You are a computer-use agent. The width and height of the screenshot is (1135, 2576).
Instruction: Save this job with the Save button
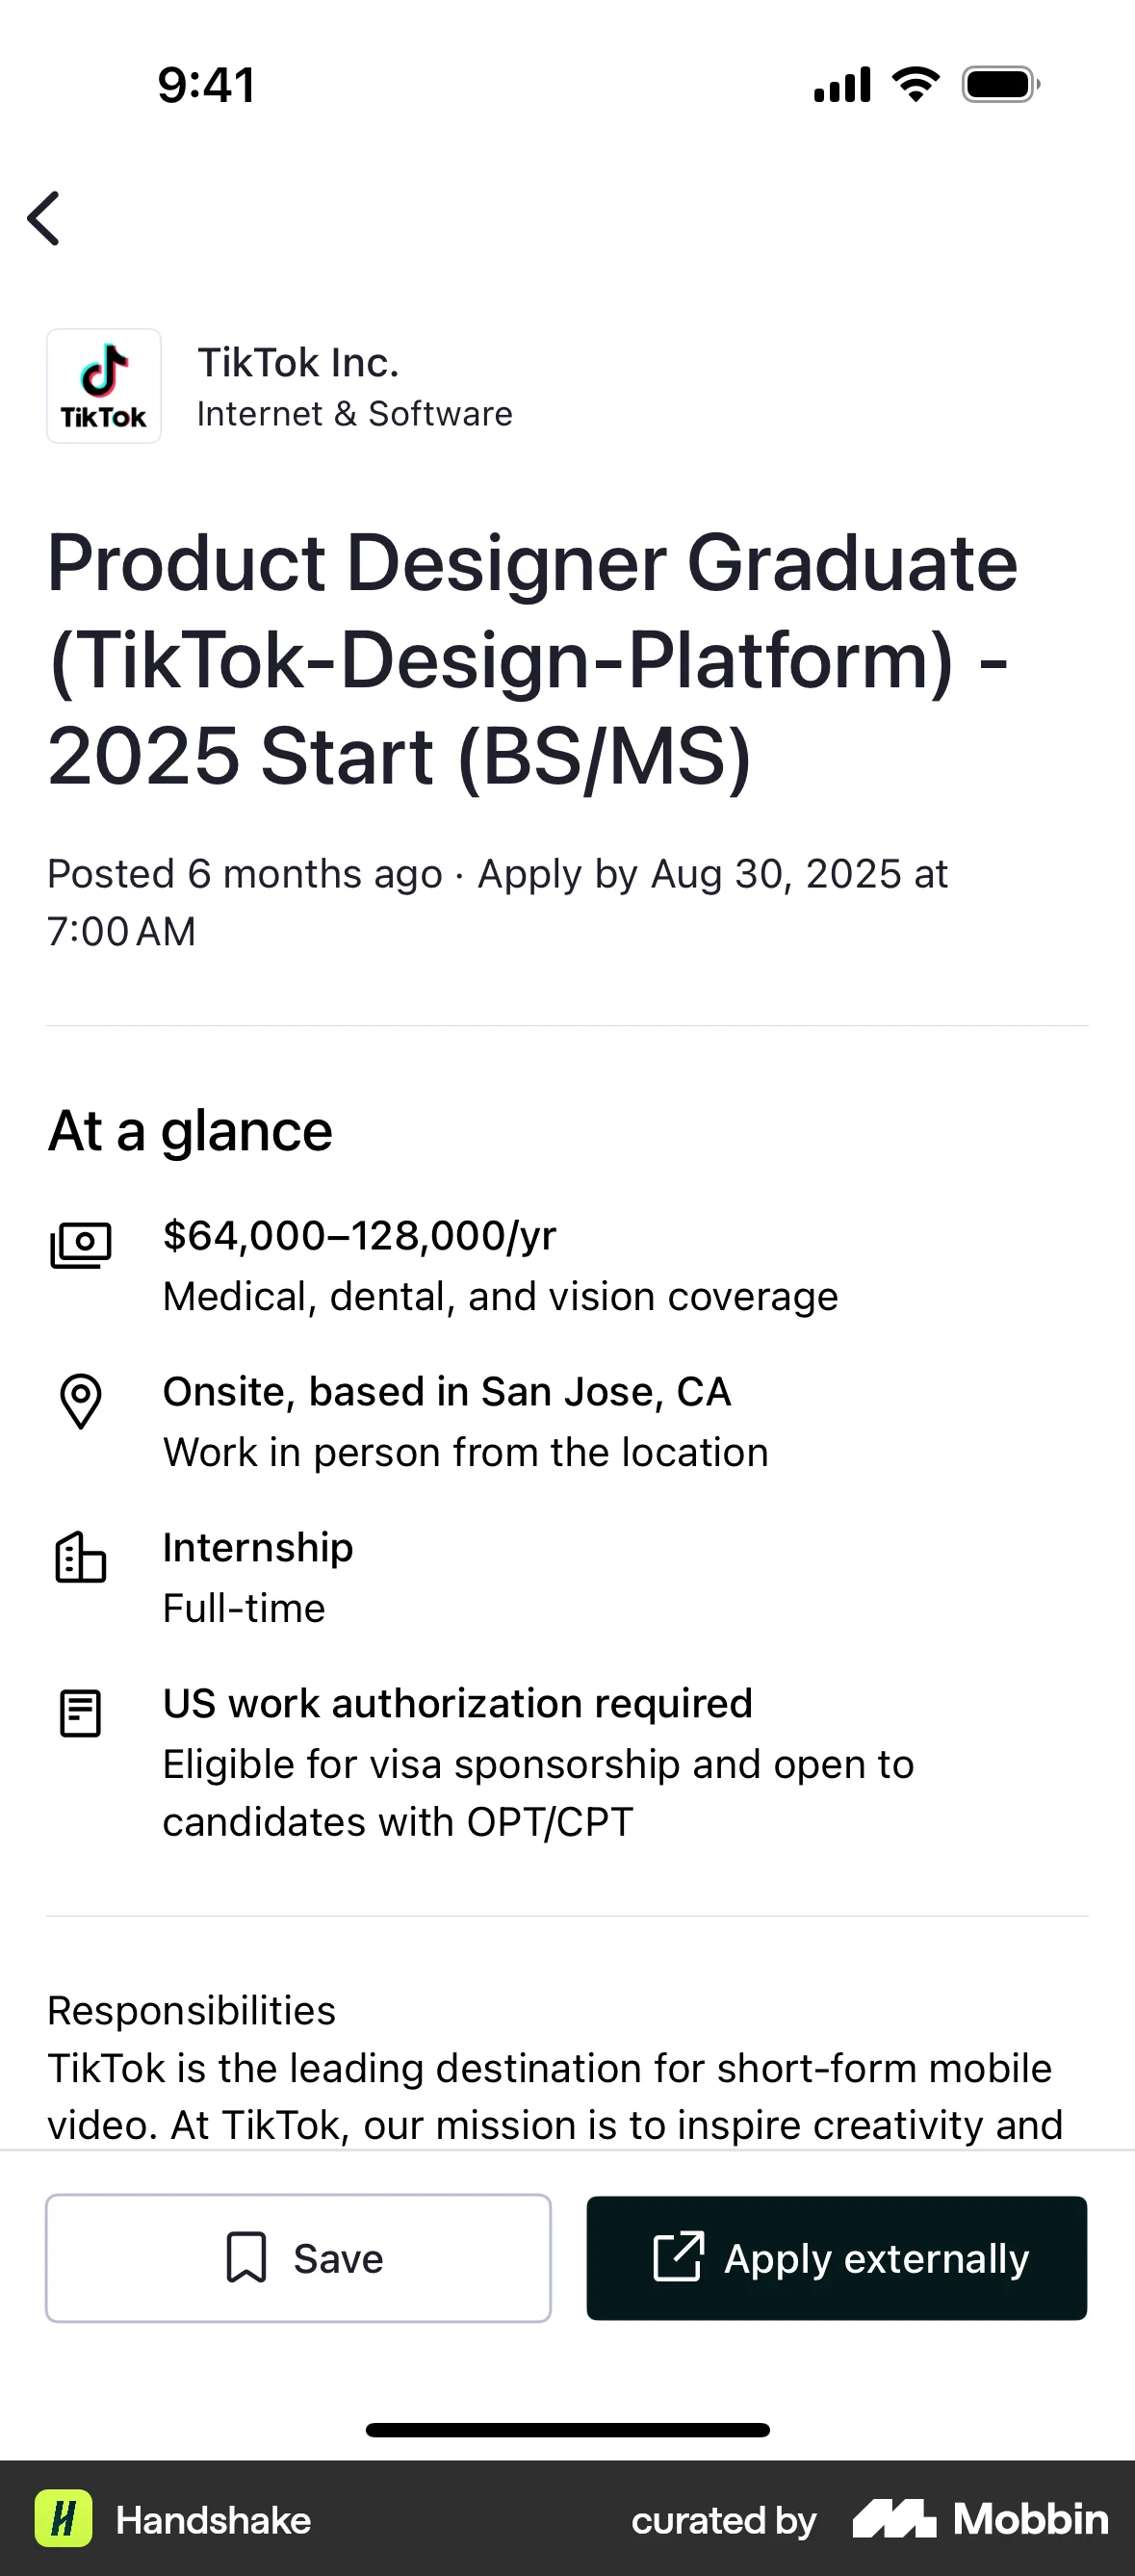point(298,2258)
